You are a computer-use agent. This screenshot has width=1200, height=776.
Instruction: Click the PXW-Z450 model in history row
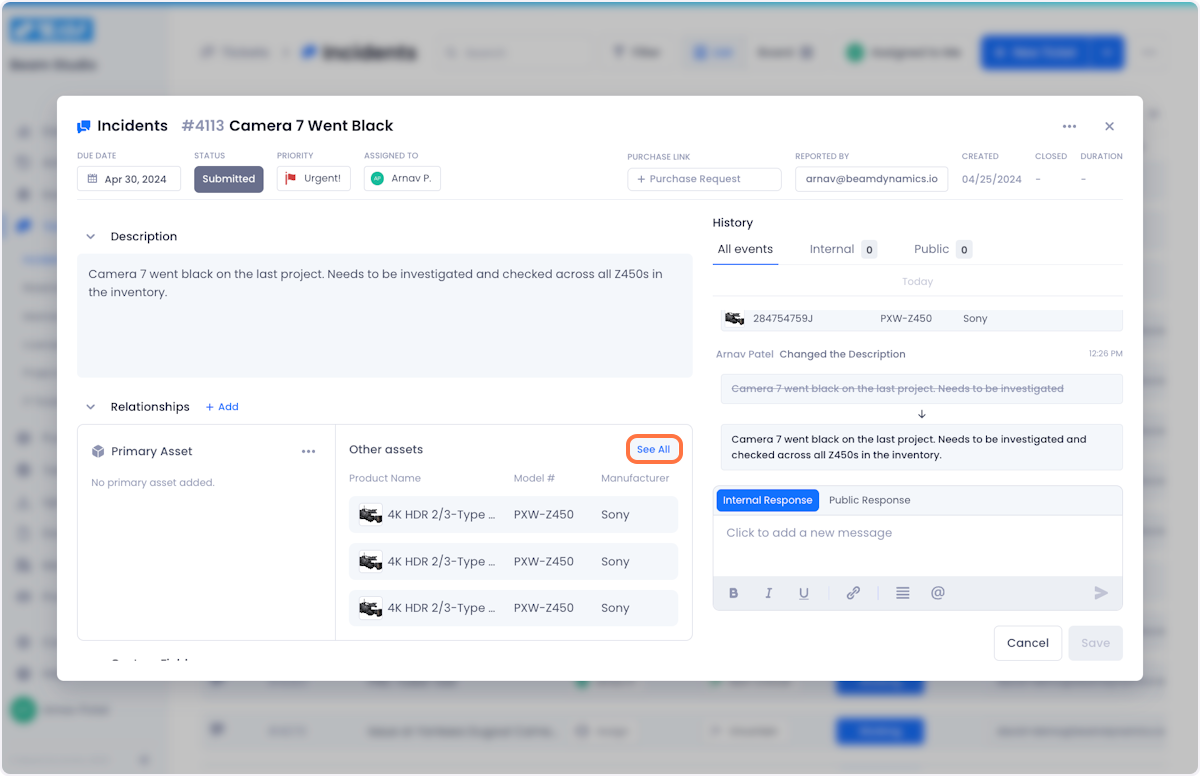(906, 319)
